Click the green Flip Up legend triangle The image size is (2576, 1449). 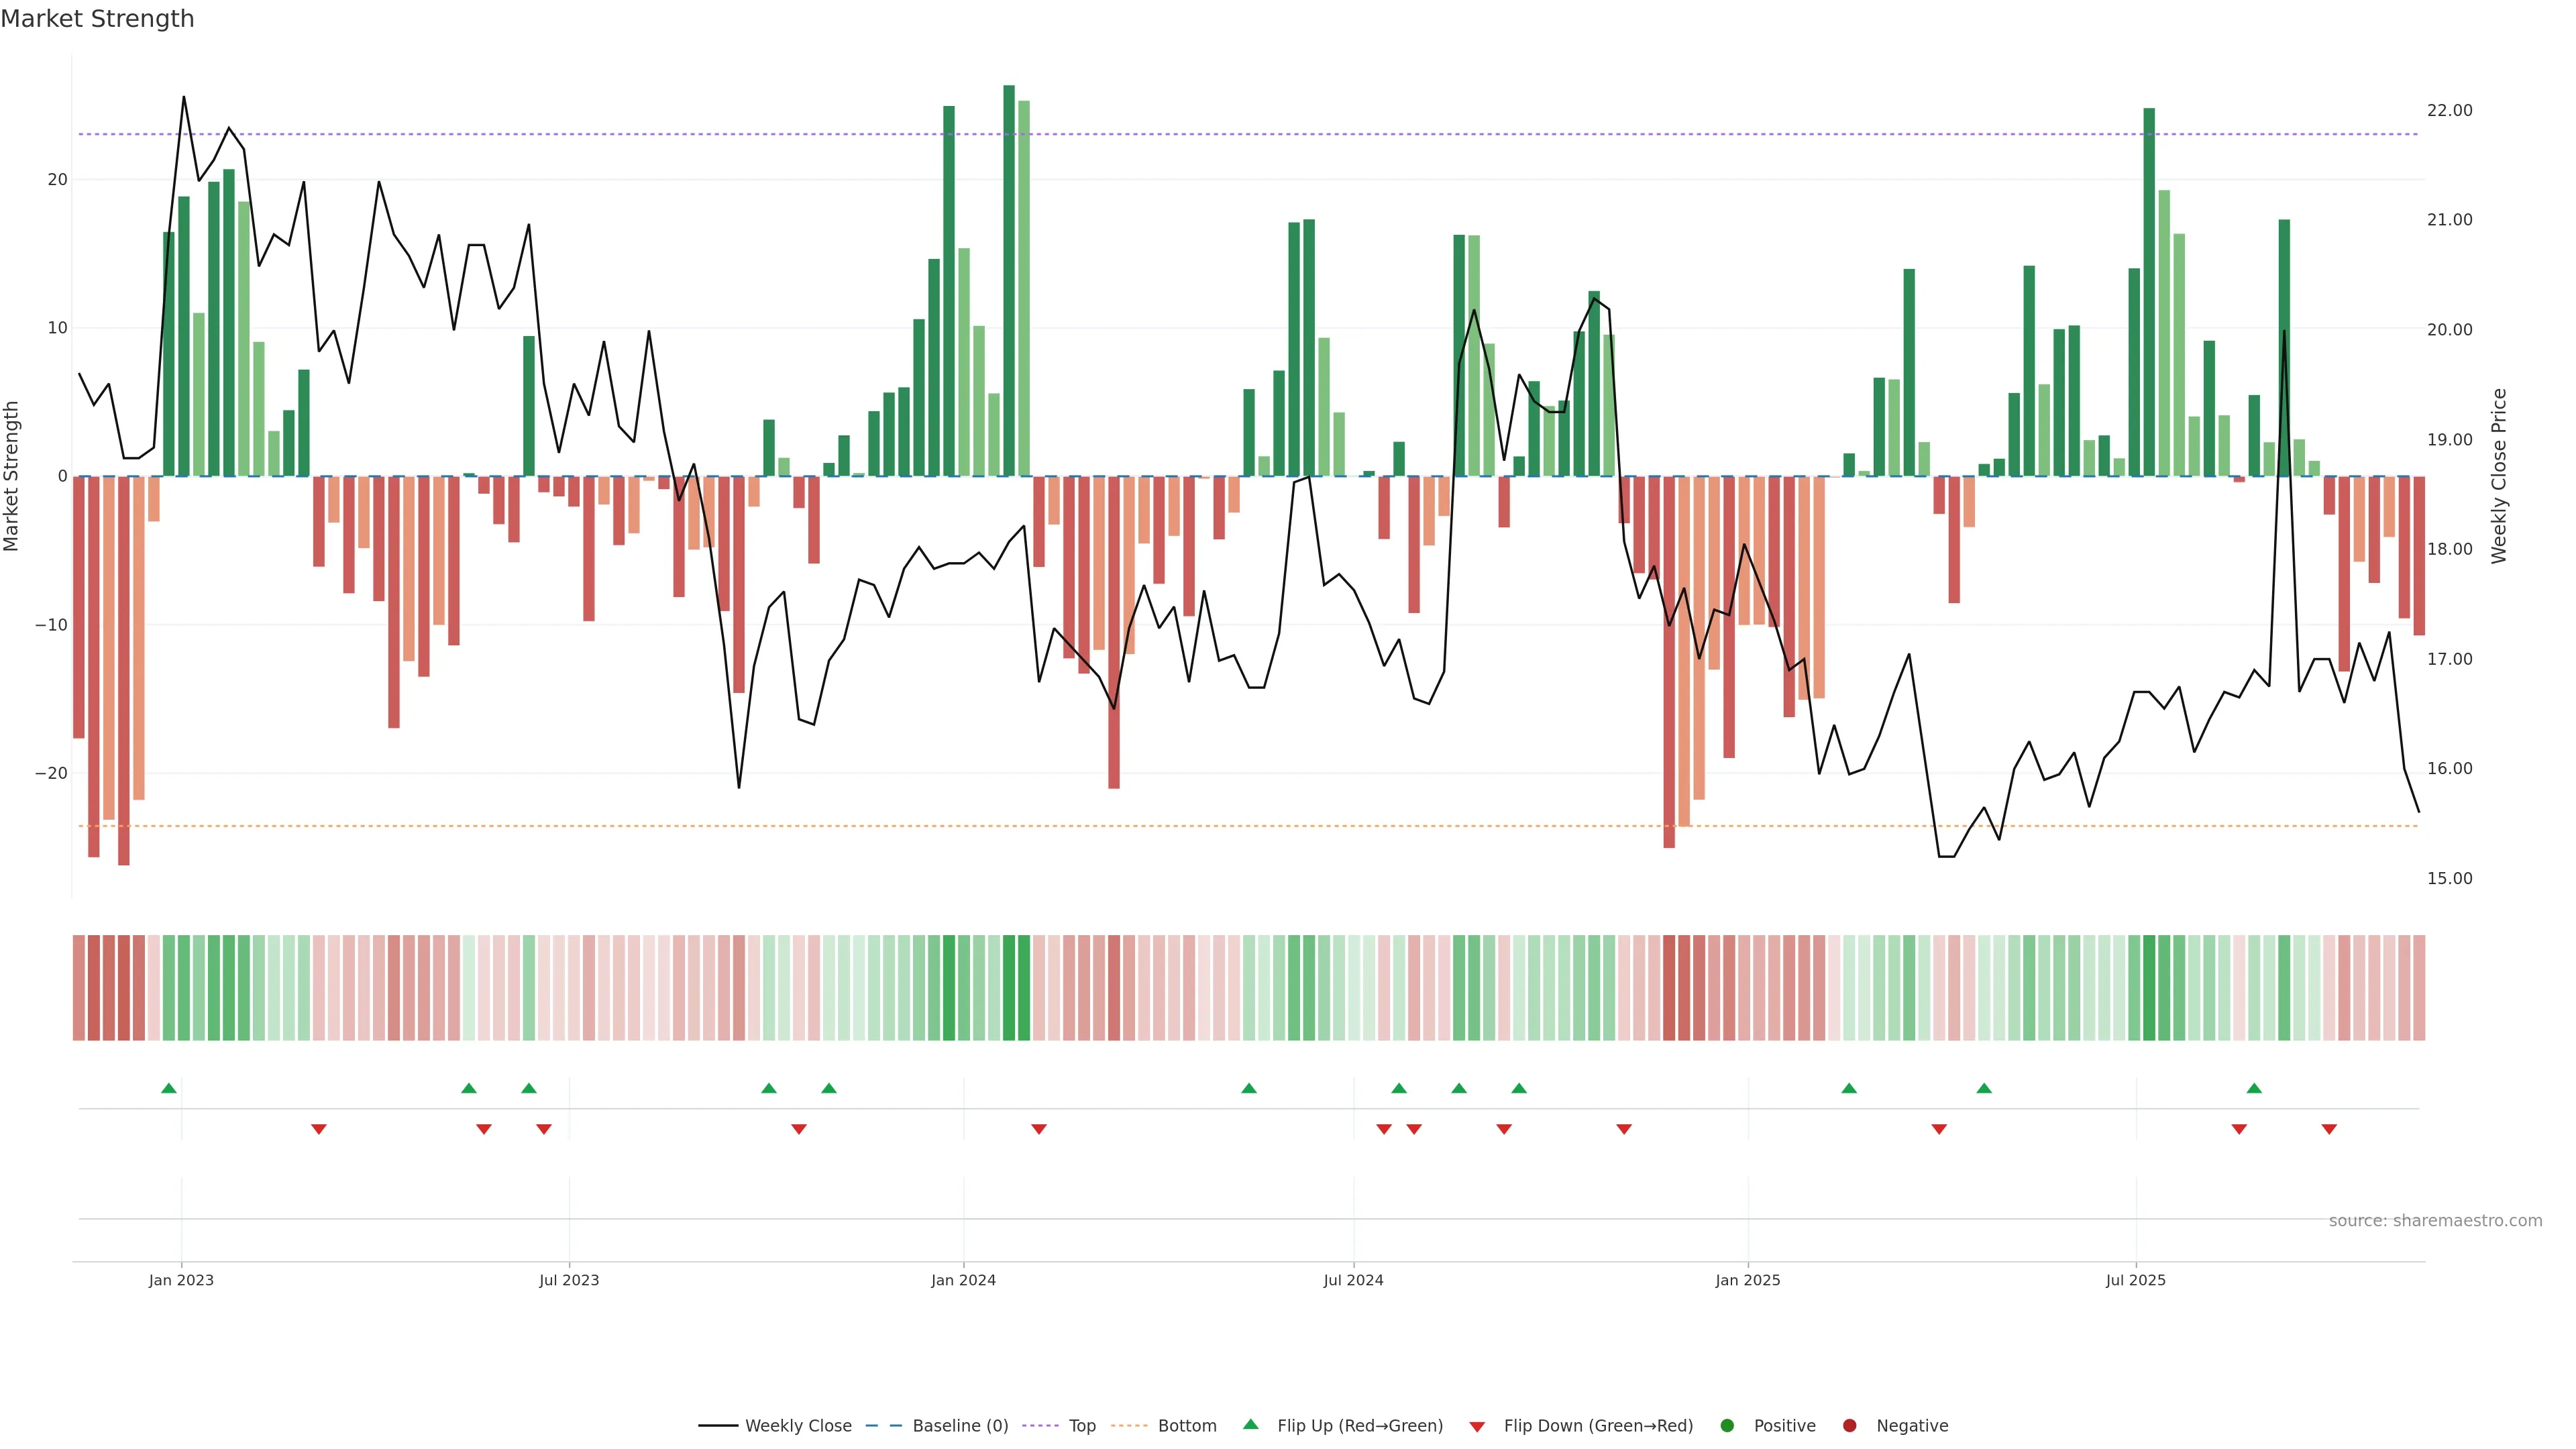click(1250, 1424)
